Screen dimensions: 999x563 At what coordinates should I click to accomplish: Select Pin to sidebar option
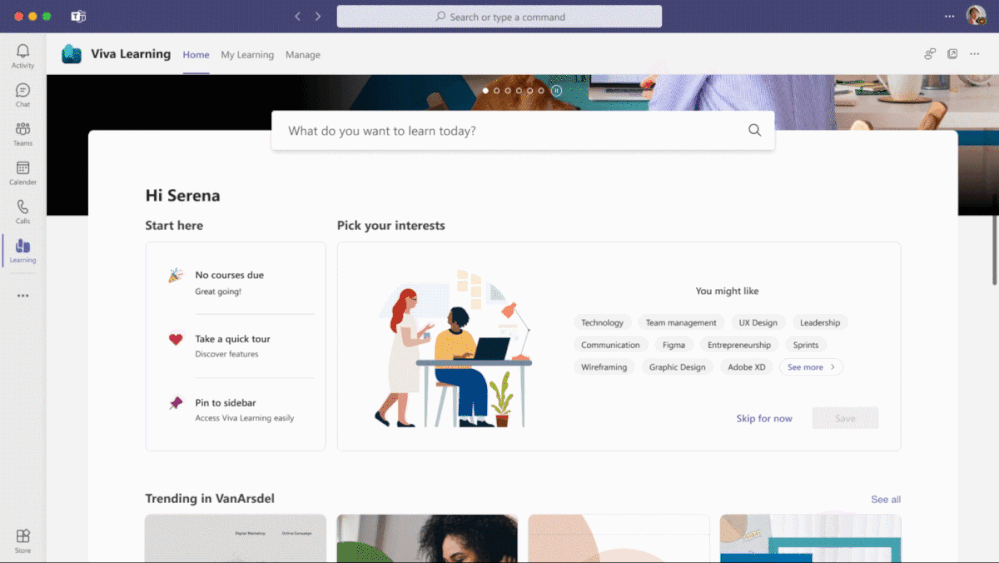[x=242, y=410]
